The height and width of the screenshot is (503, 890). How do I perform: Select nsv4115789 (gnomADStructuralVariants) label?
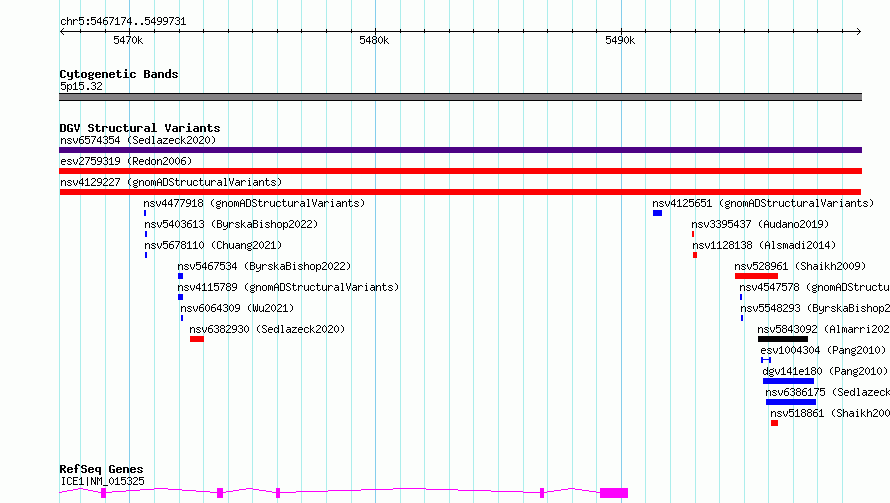pyautogui.click(x=288, y=287)
